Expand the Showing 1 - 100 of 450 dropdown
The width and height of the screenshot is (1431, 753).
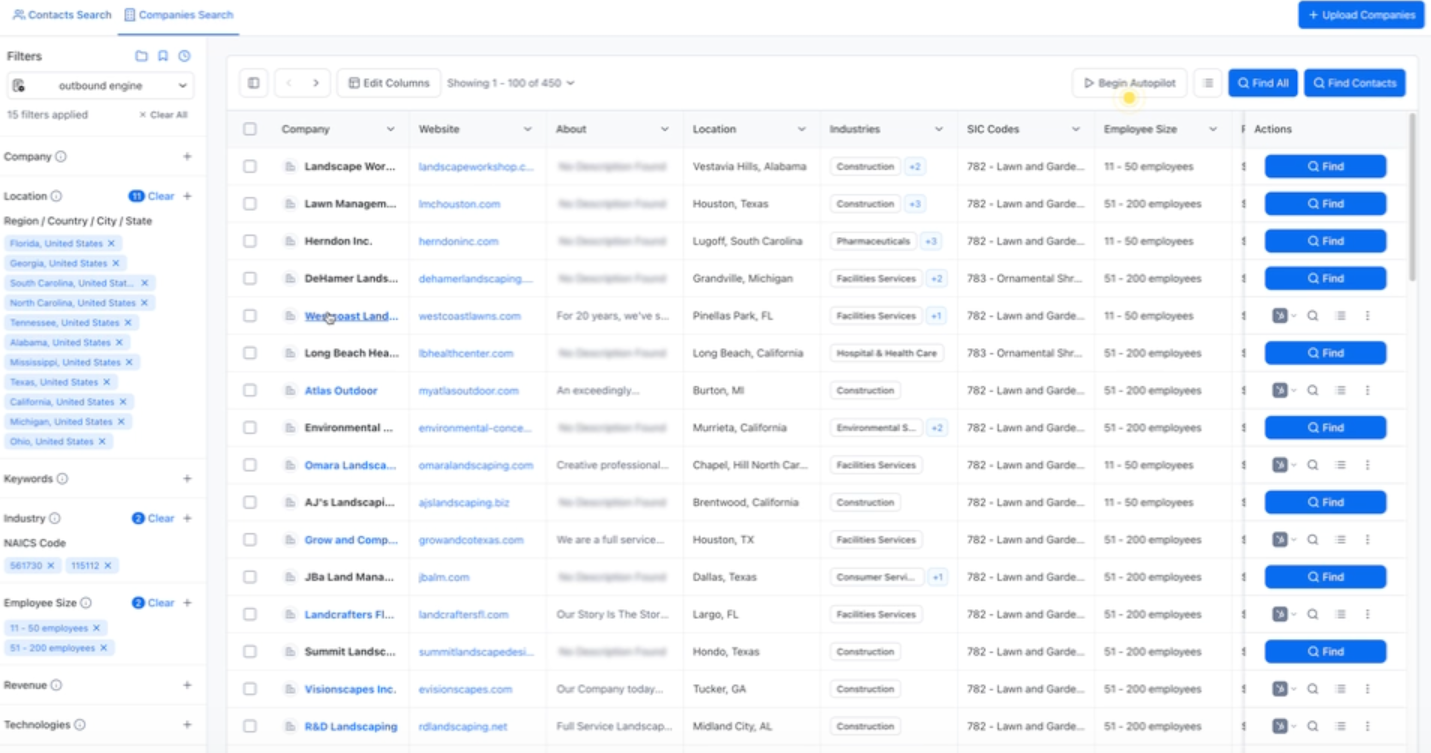click(x=511, y=83)
